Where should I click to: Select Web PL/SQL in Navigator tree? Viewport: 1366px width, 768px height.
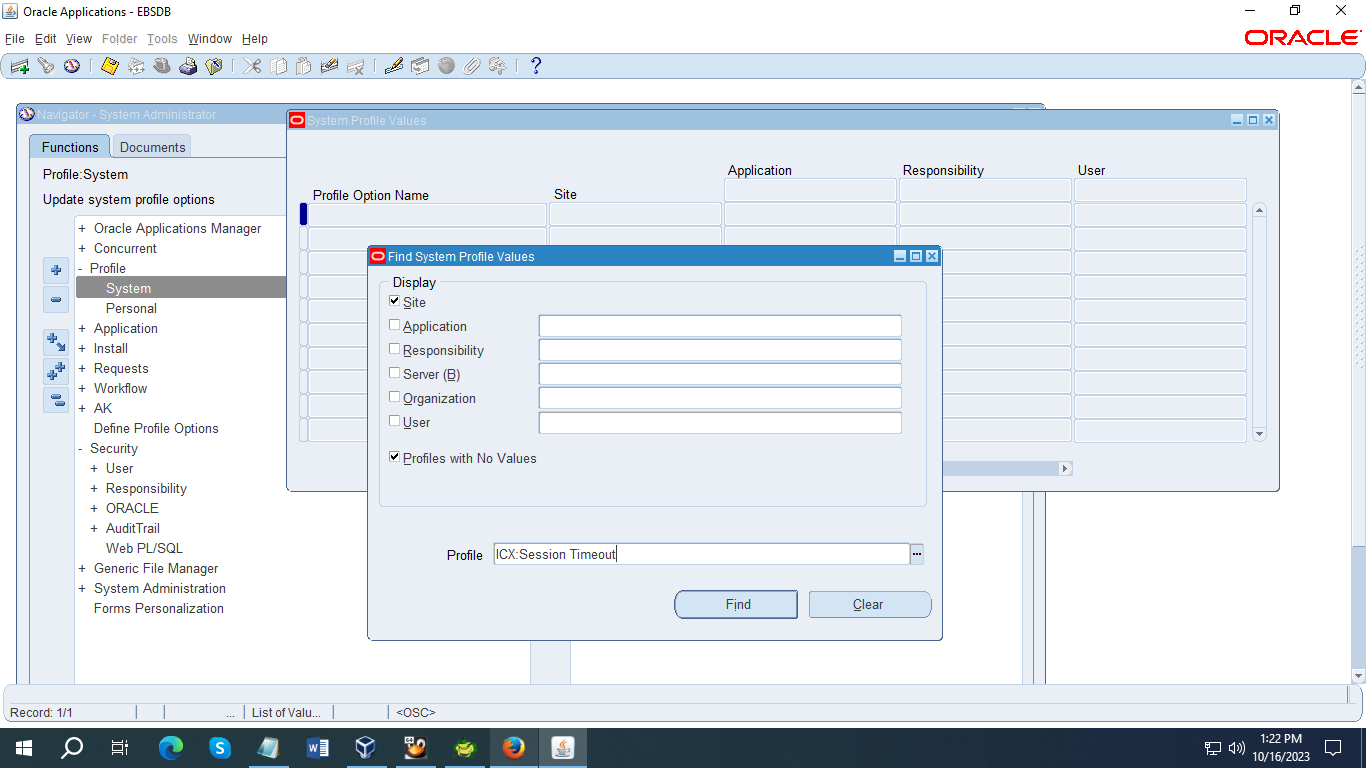[x=144, y=548]
